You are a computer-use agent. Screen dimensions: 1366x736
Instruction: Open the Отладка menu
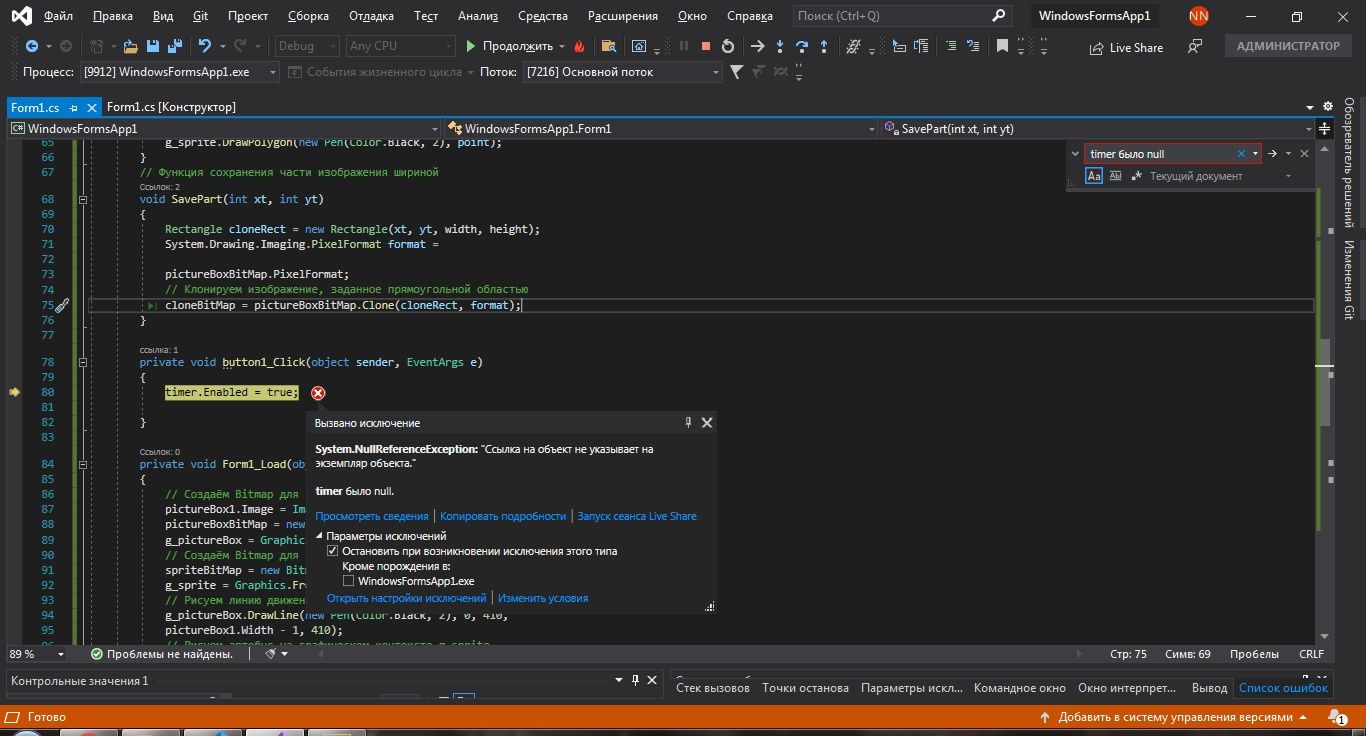(x=371, y=16)
